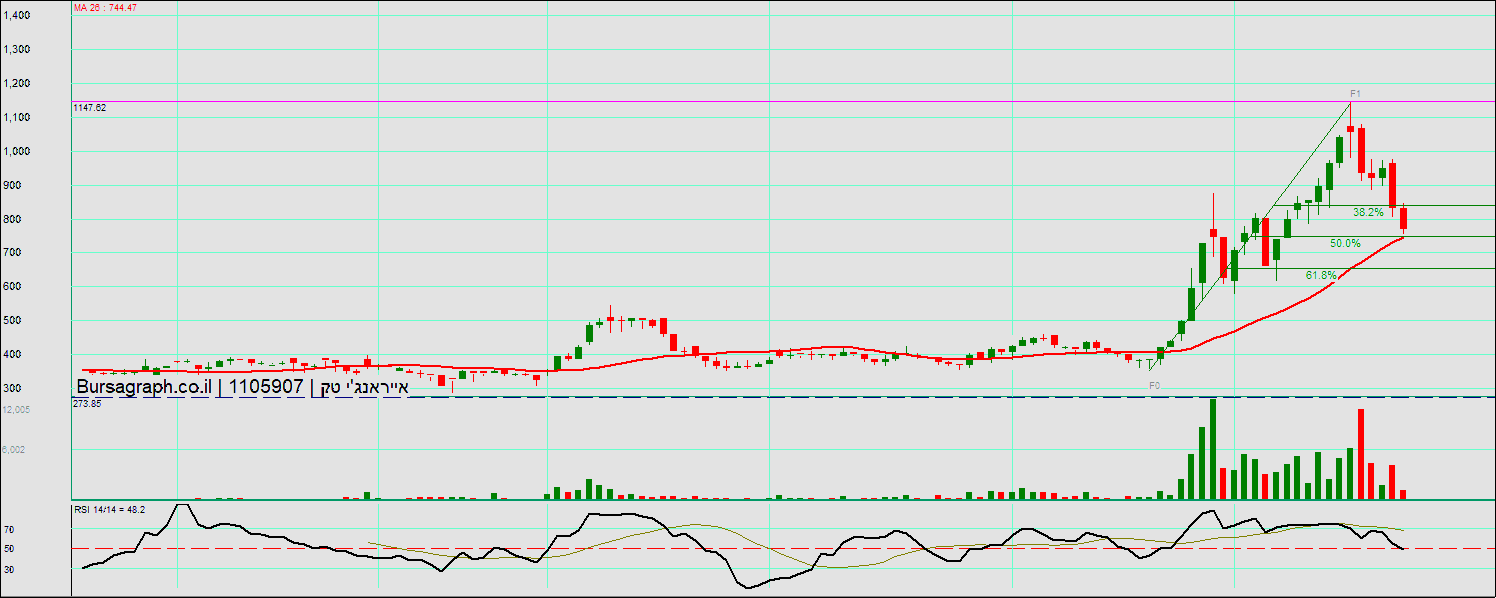Click the 12,005 volume axis label
Viewport: 1496px width, 598px height.
point(16,410)
